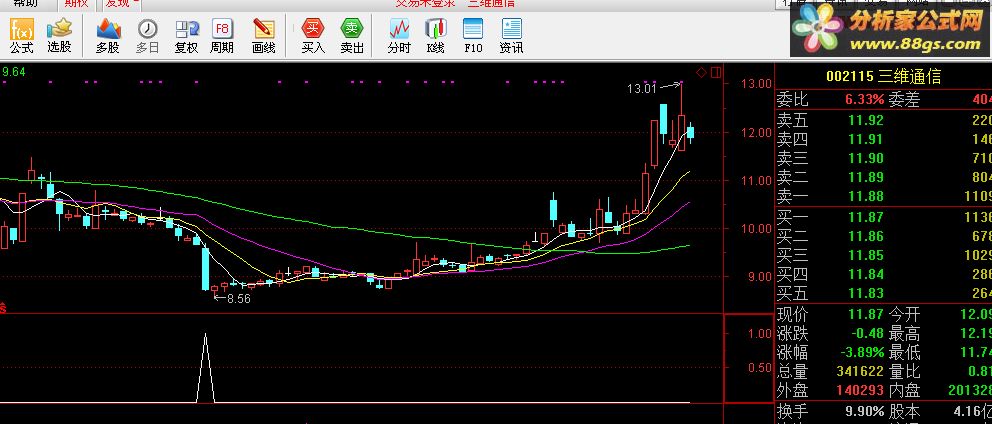Click the 最低 label
Screen dimensions: 992x424
(905, 352)
